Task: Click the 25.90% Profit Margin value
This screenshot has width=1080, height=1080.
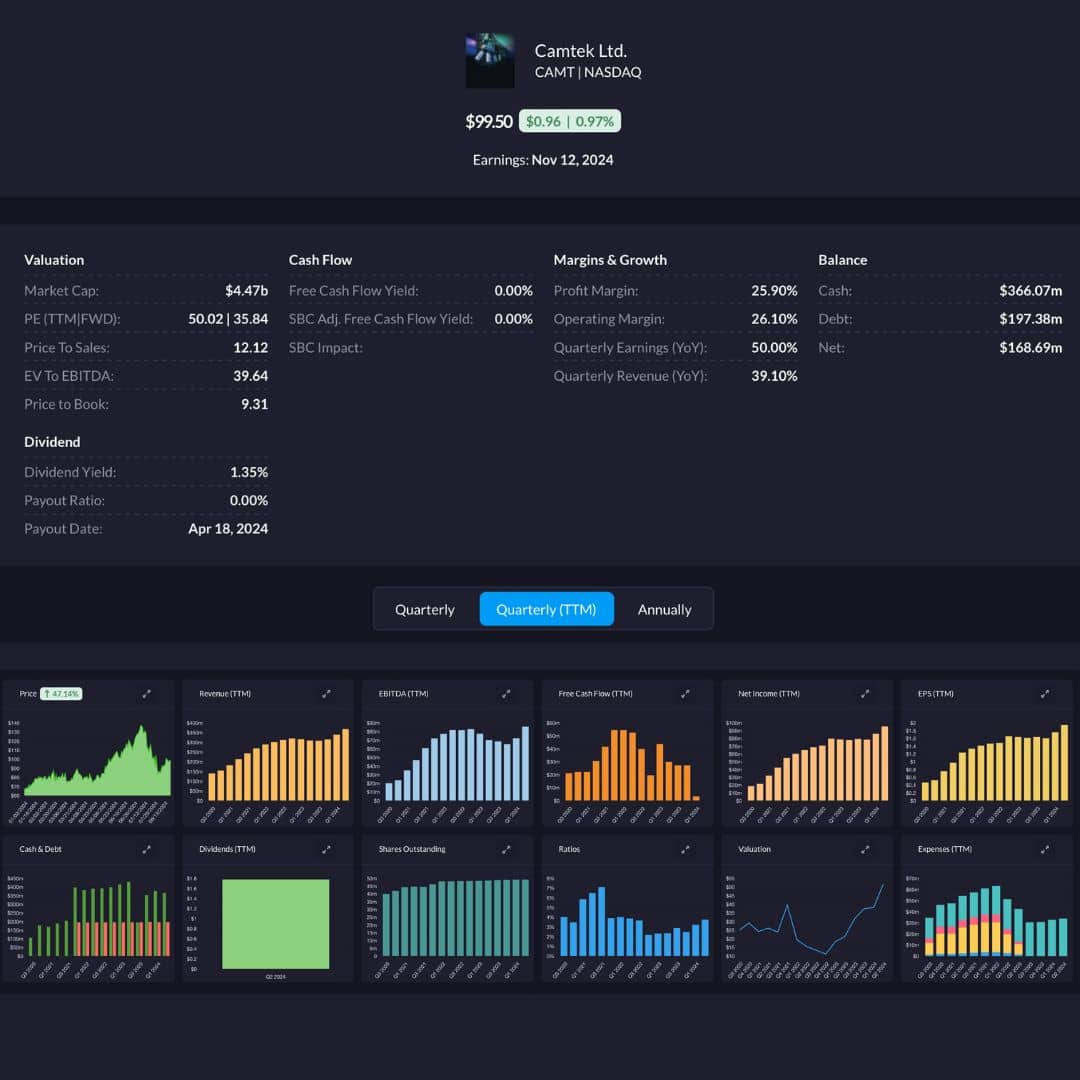Action: click(x=774, y=291)
